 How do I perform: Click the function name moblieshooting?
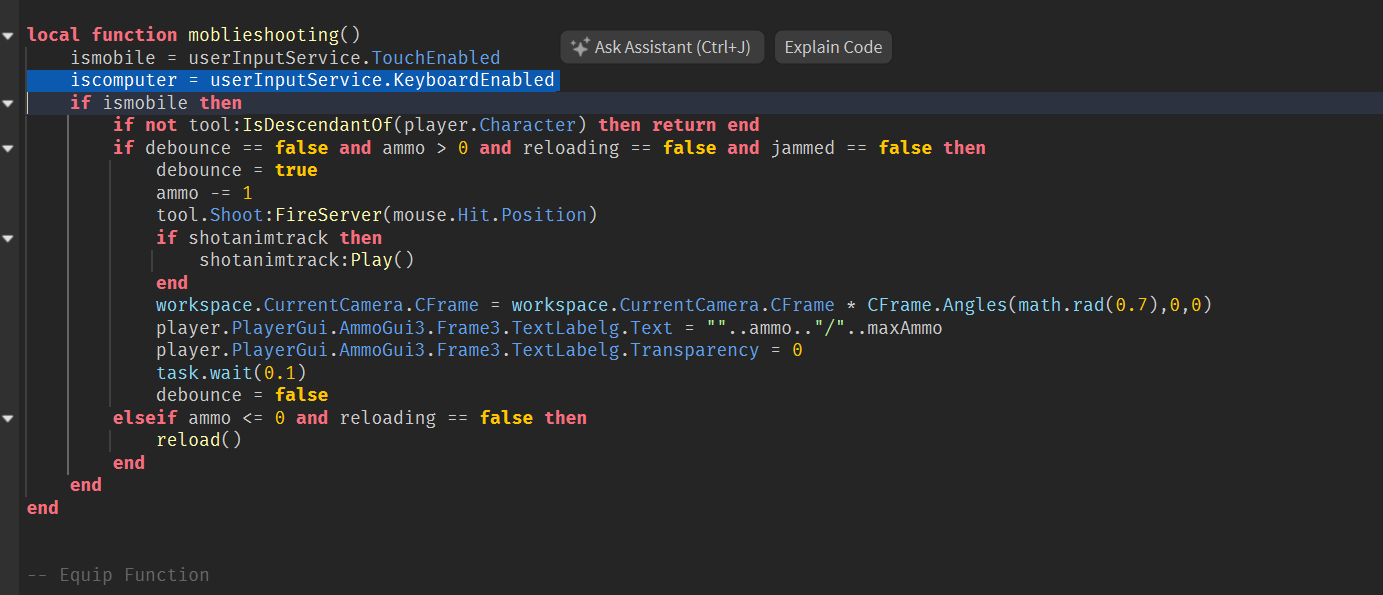click(263, 35)
